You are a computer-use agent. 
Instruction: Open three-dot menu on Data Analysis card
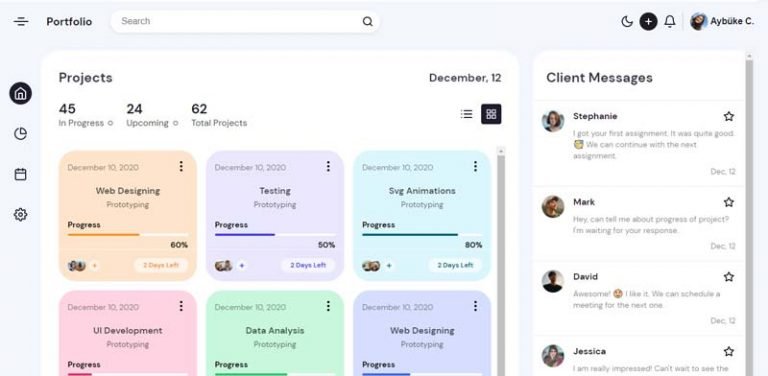point(328,306)
